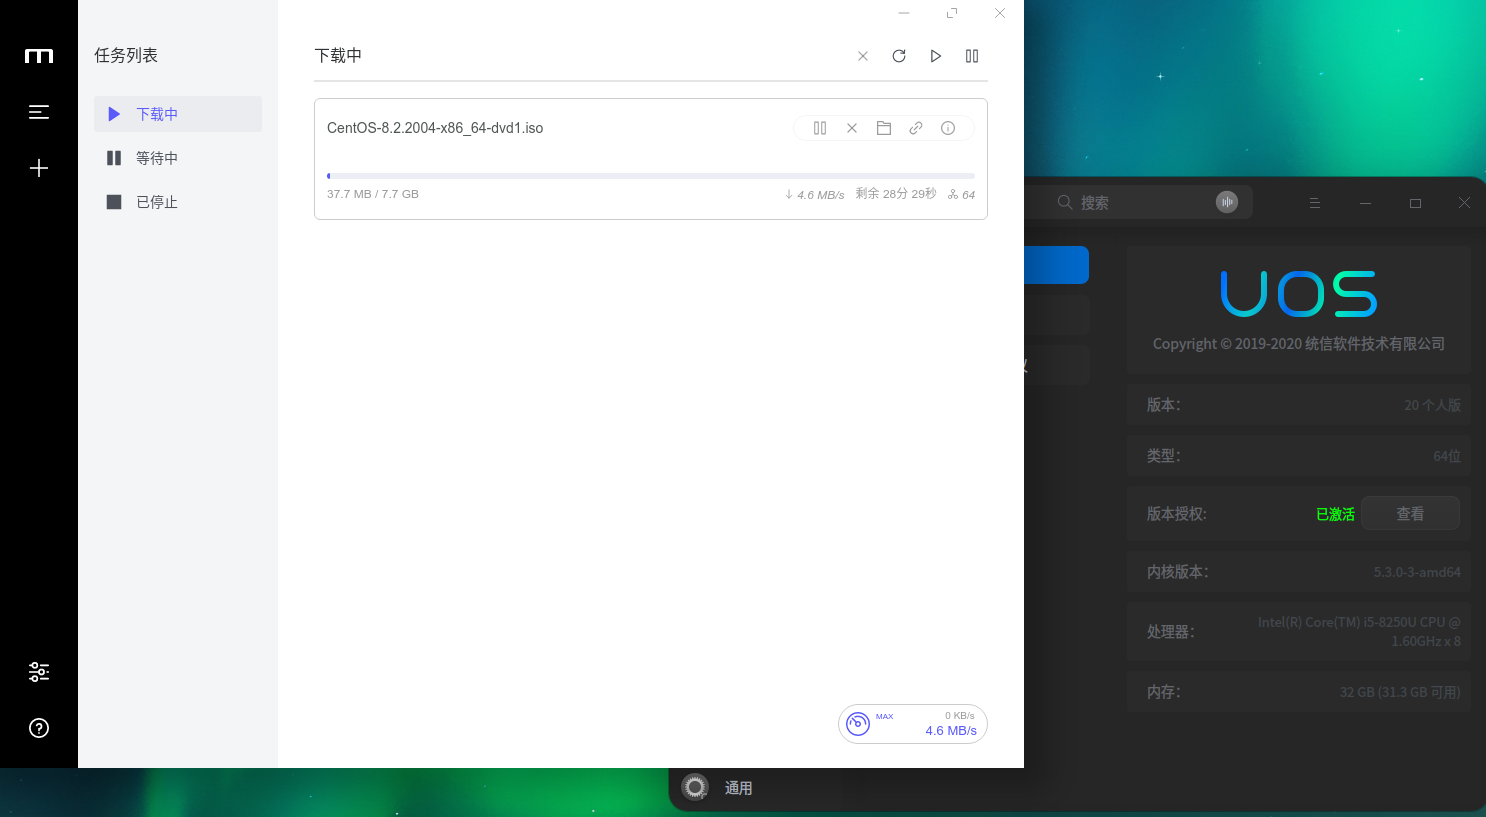Refresh the task list with header refresh icon
The width and height of the screenshot is (1486, 817).
[899, 56]
